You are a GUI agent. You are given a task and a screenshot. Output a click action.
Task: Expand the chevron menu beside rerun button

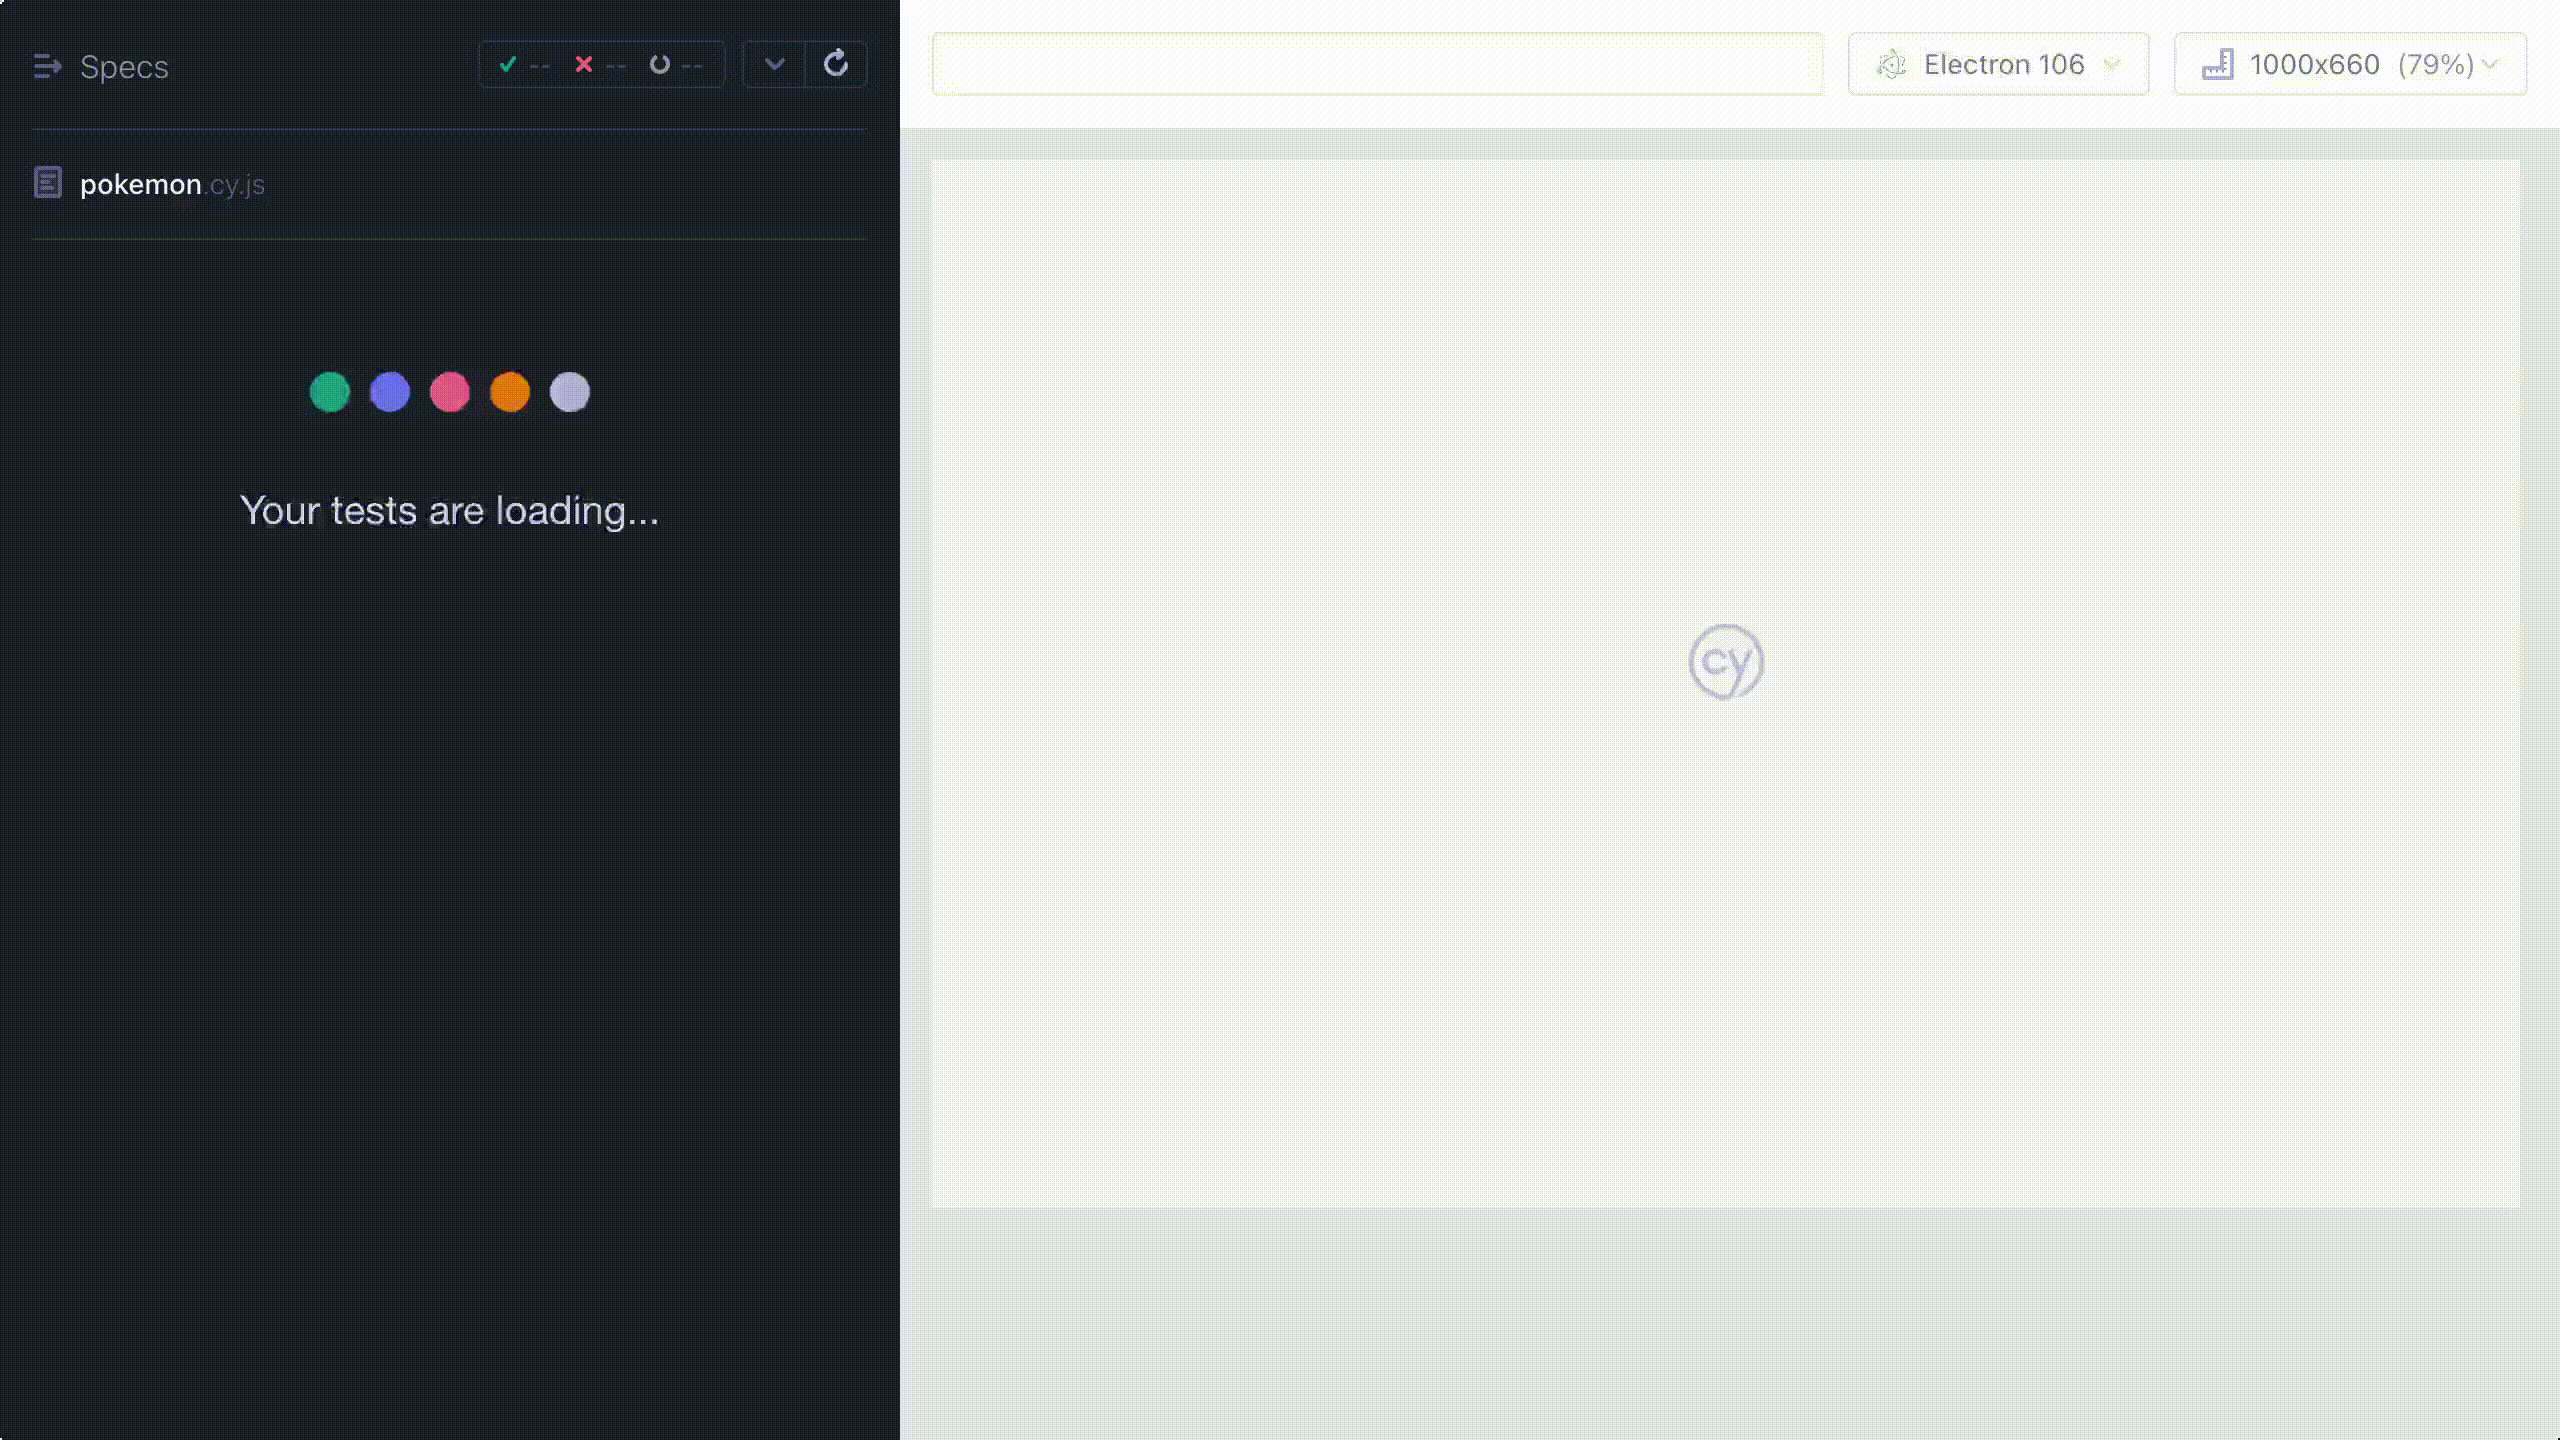[x=774, y=65]
